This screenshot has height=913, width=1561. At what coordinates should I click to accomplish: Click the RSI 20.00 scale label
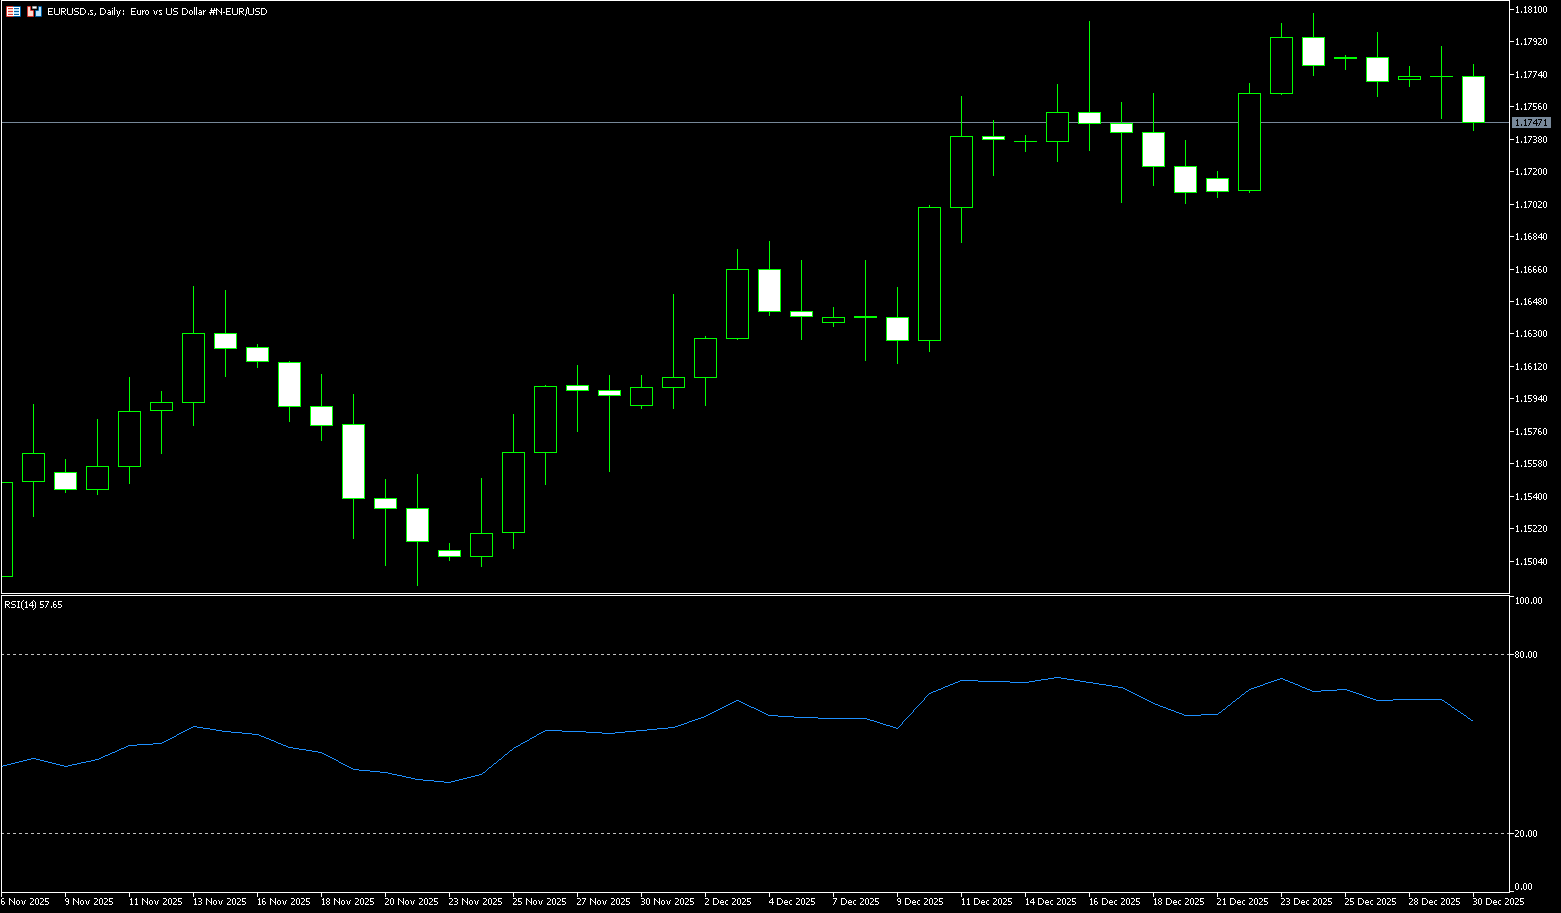click(x=1526, y=834)
